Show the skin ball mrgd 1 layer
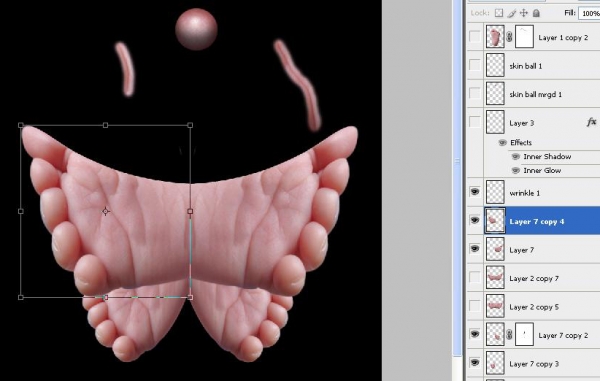The width and height of the screenshot is (600, 381). [x=474, y=94]
